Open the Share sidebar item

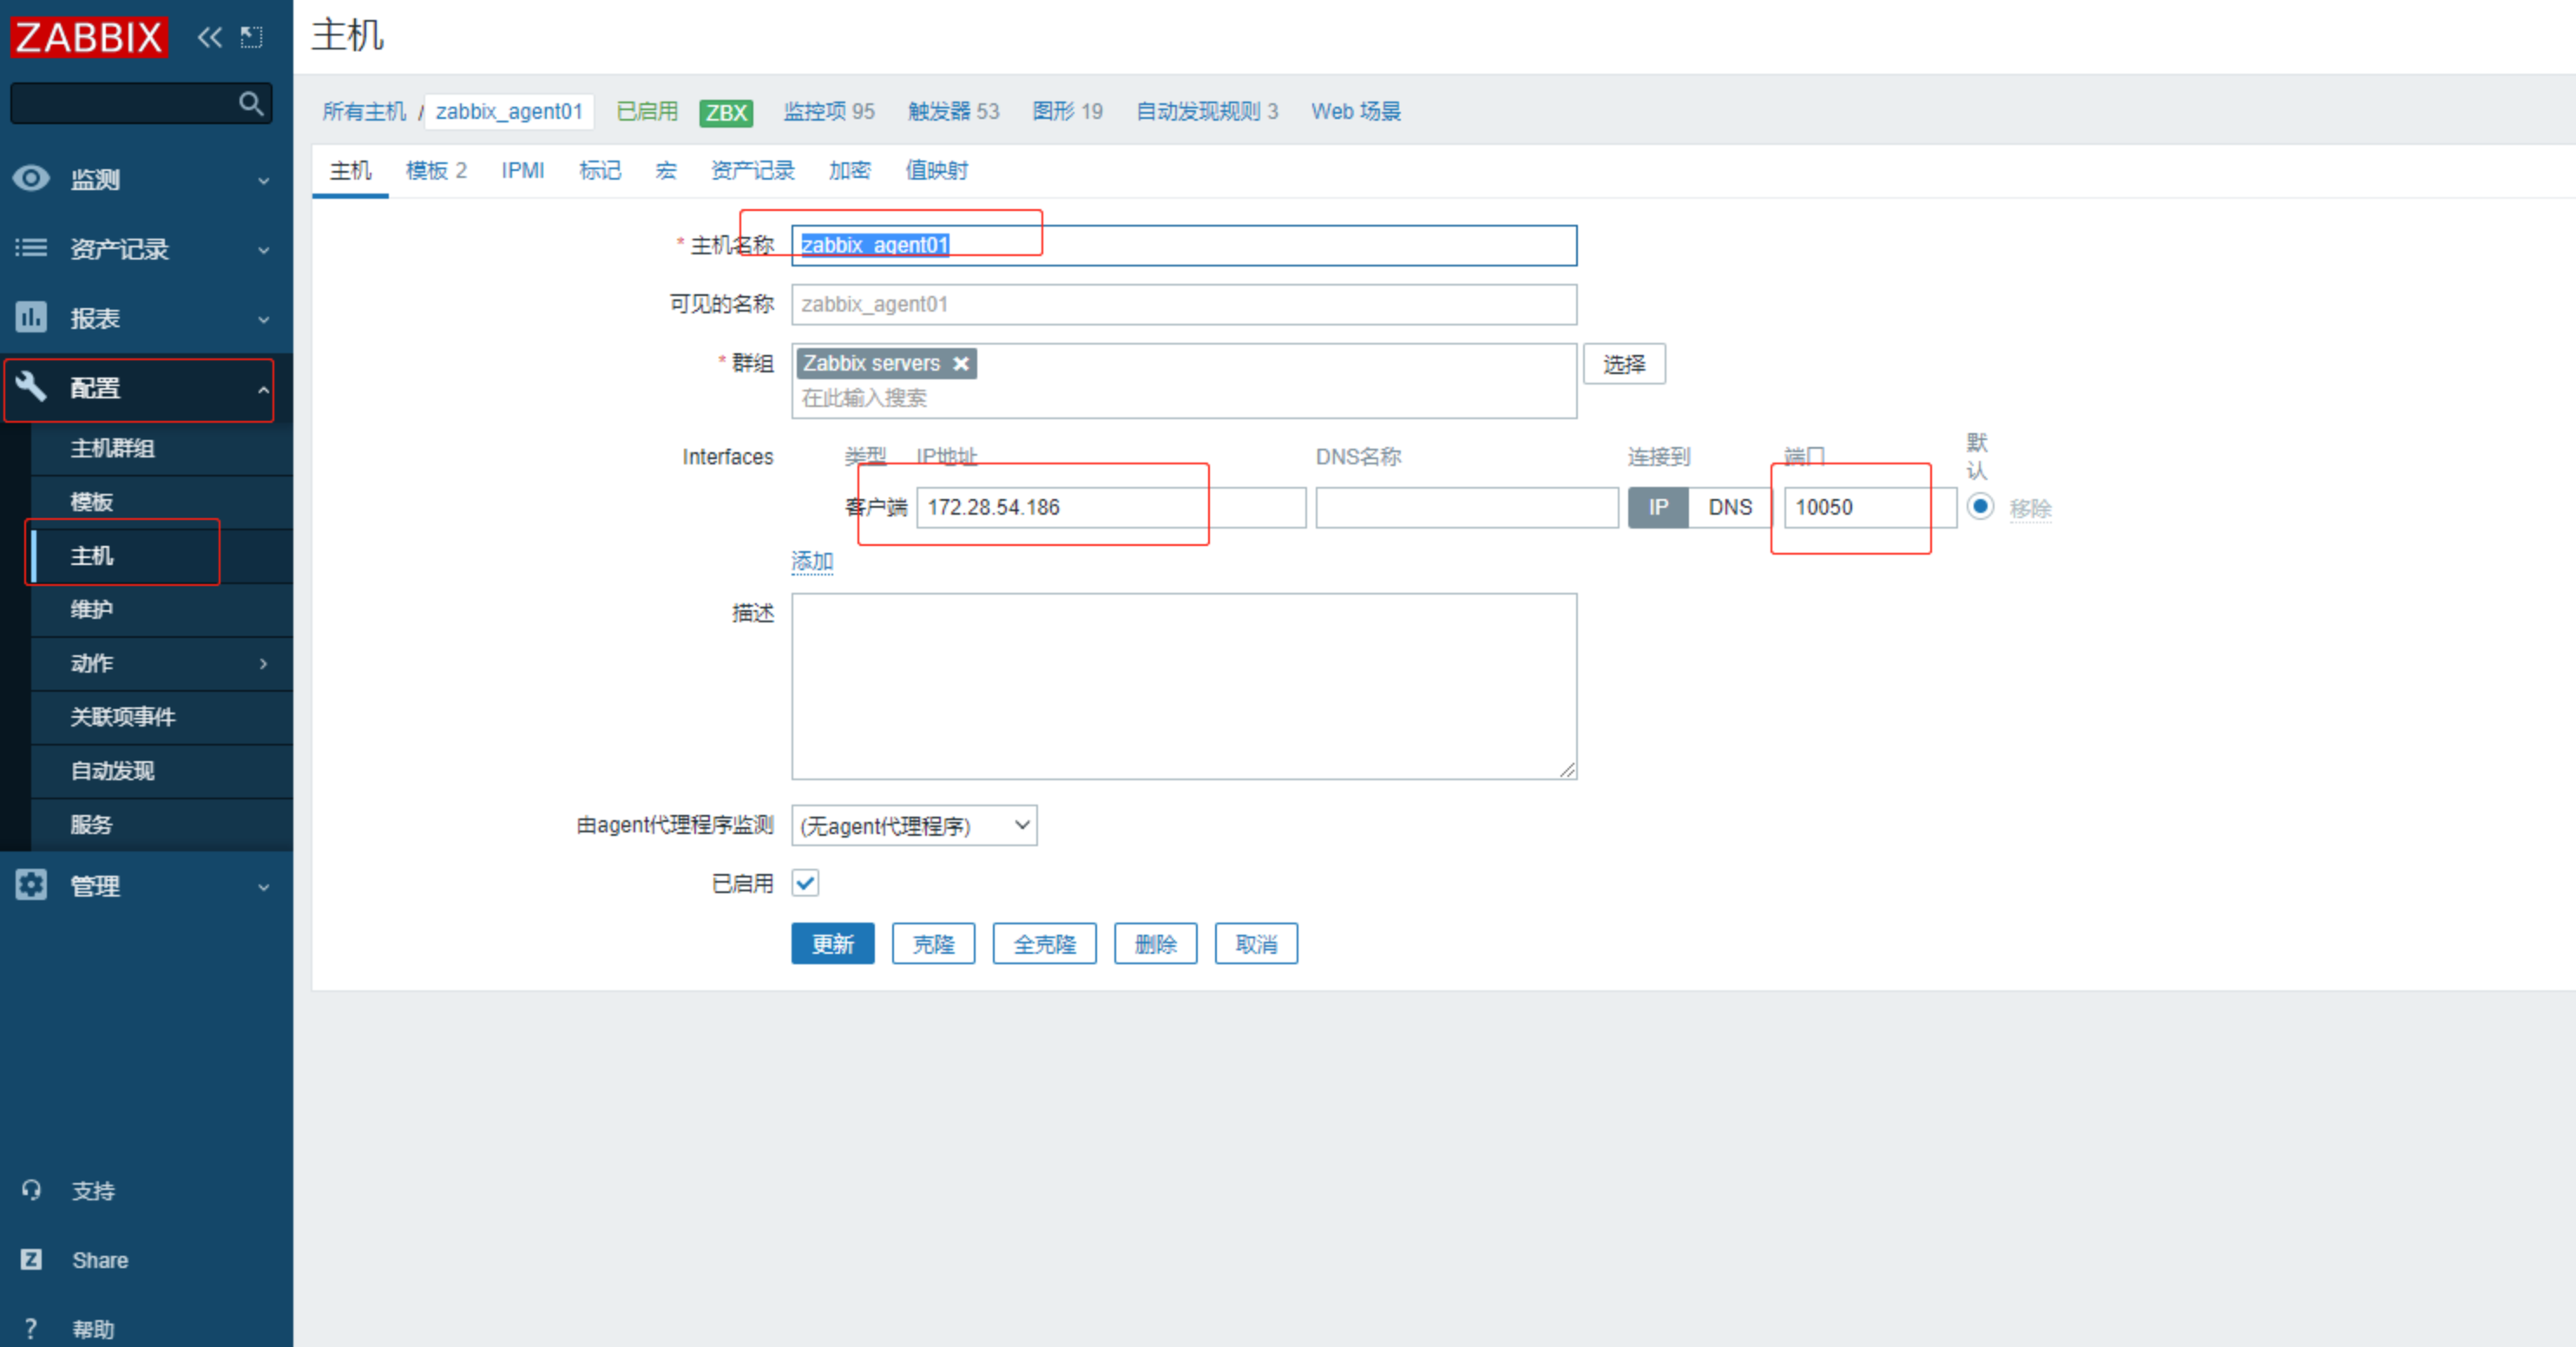point(99,1260)
